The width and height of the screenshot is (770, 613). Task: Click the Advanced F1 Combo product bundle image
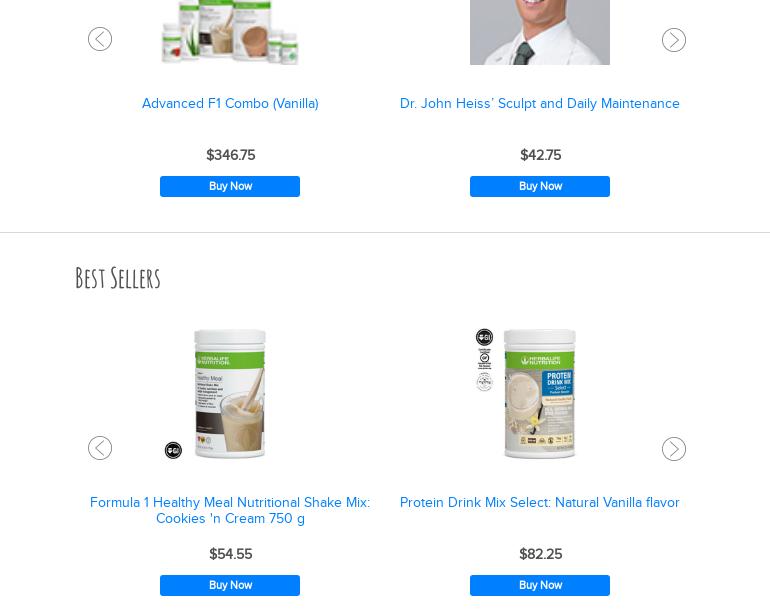[x=230, y=32]
